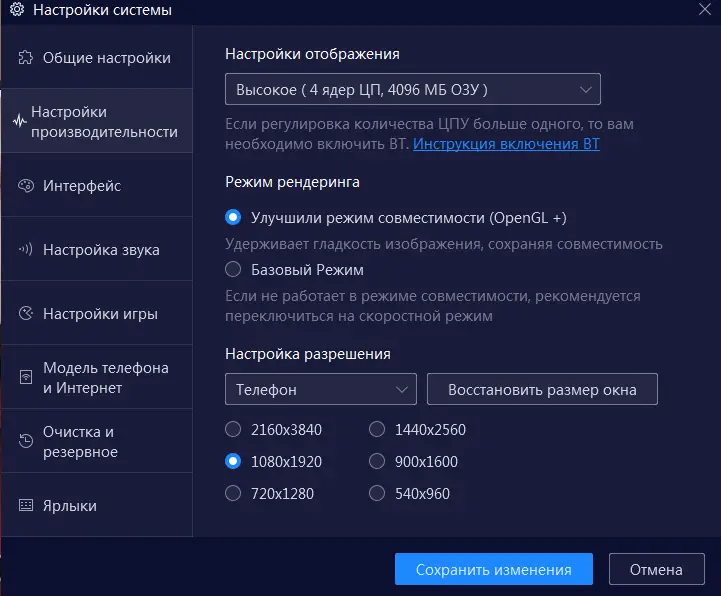
Task: Click the pulse icon for Настройки производительности
Action: [x=20, y=121]
